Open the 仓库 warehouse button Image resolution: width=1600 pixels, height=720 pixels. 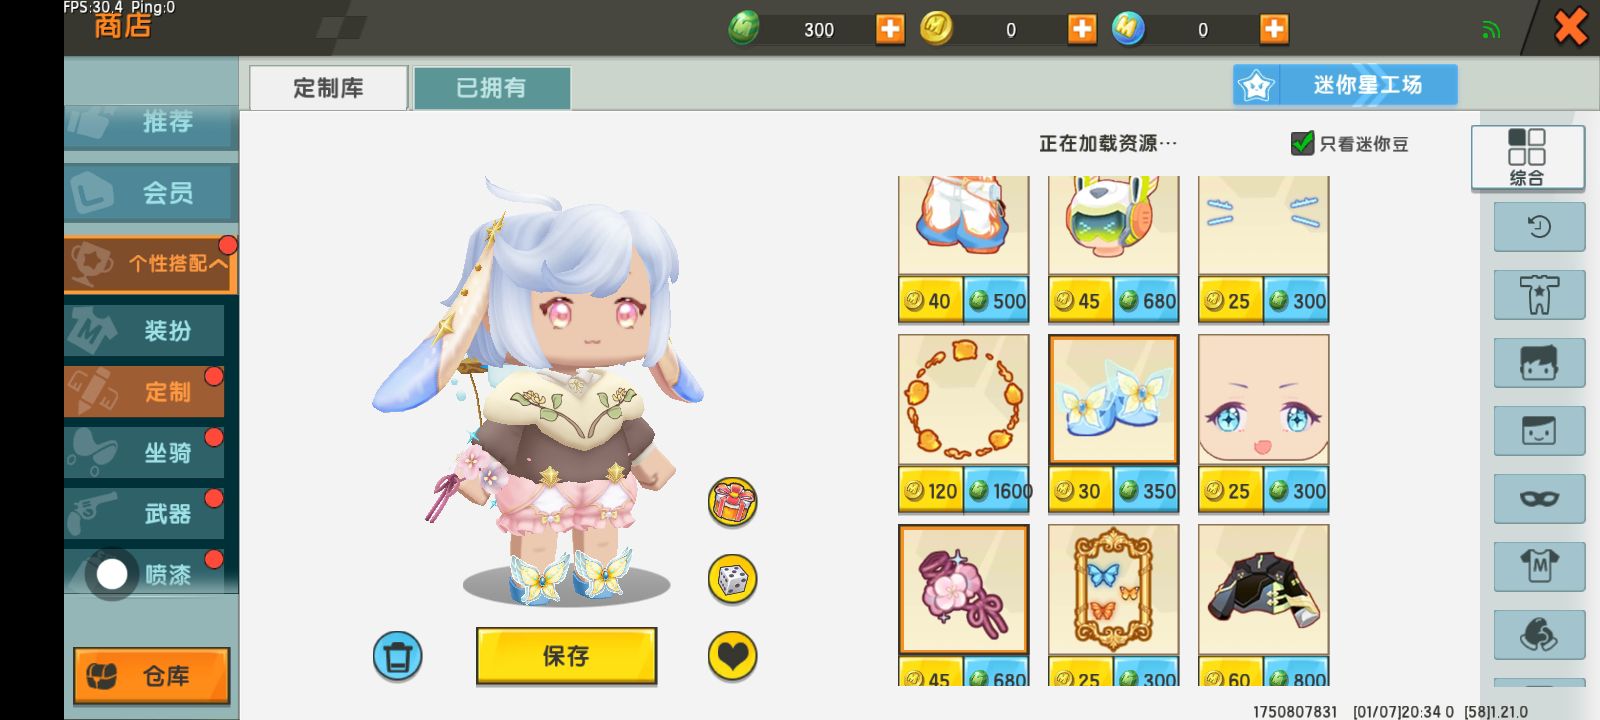coord(151,676)
